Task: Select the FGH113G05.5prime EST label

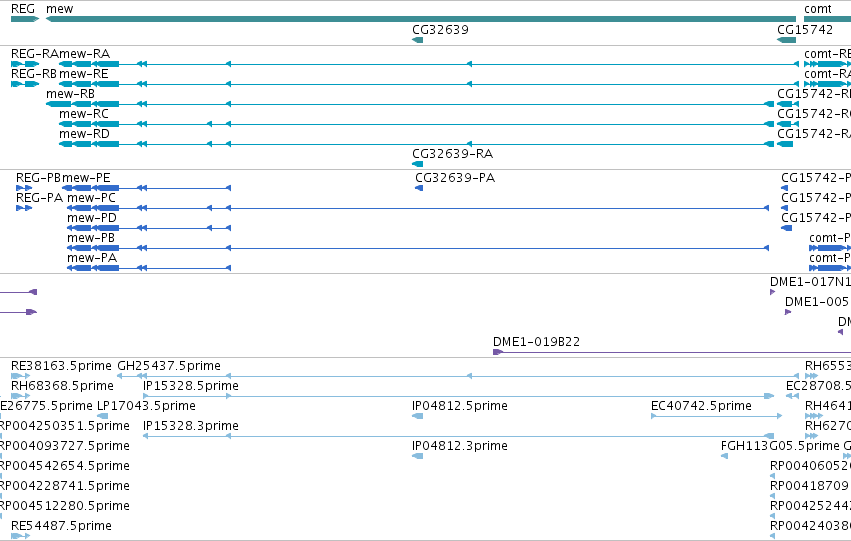Action: pos(780,446)
